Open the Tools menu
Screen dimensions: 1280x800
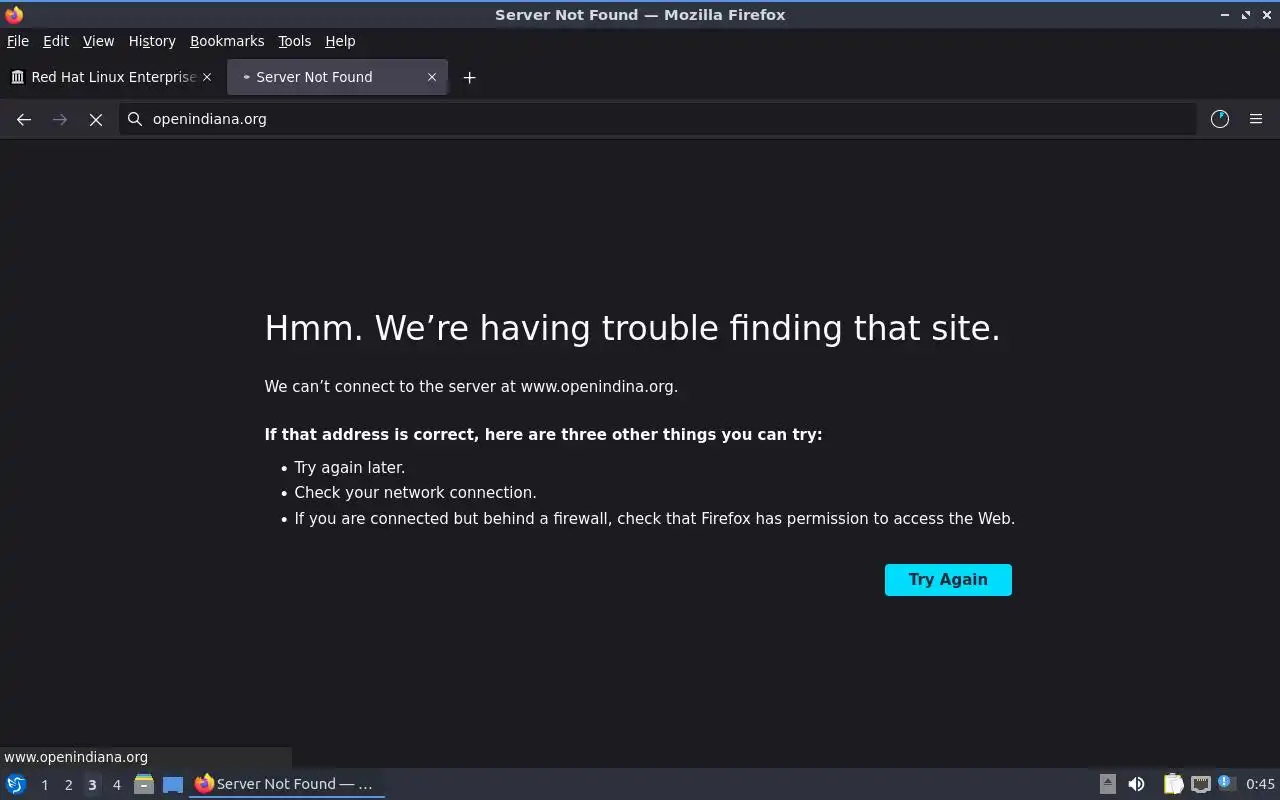pyautogui.click(x=294, y=41)
